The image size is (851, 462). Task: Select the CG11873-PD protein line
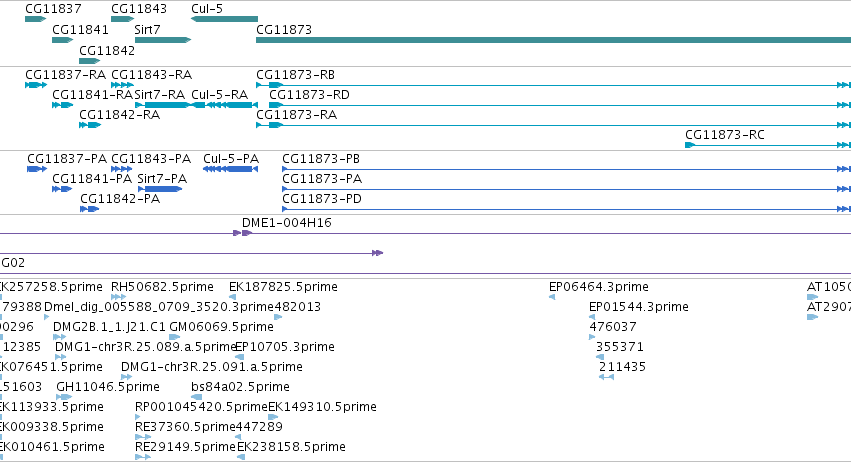tap(567, 209)
